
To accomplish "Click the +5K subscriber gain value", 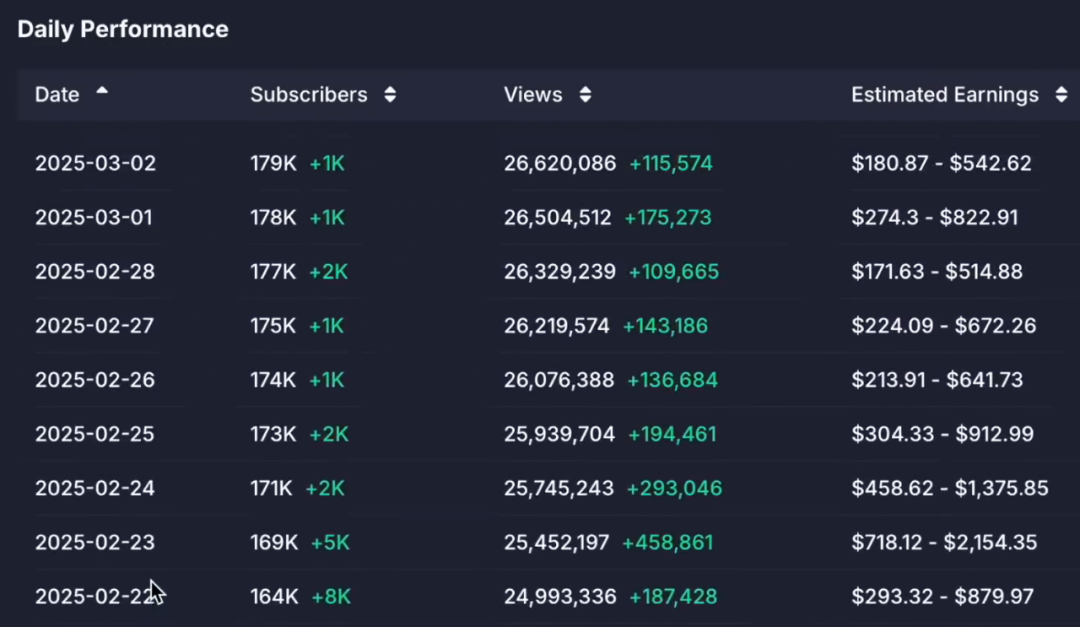I will [330, 543].
